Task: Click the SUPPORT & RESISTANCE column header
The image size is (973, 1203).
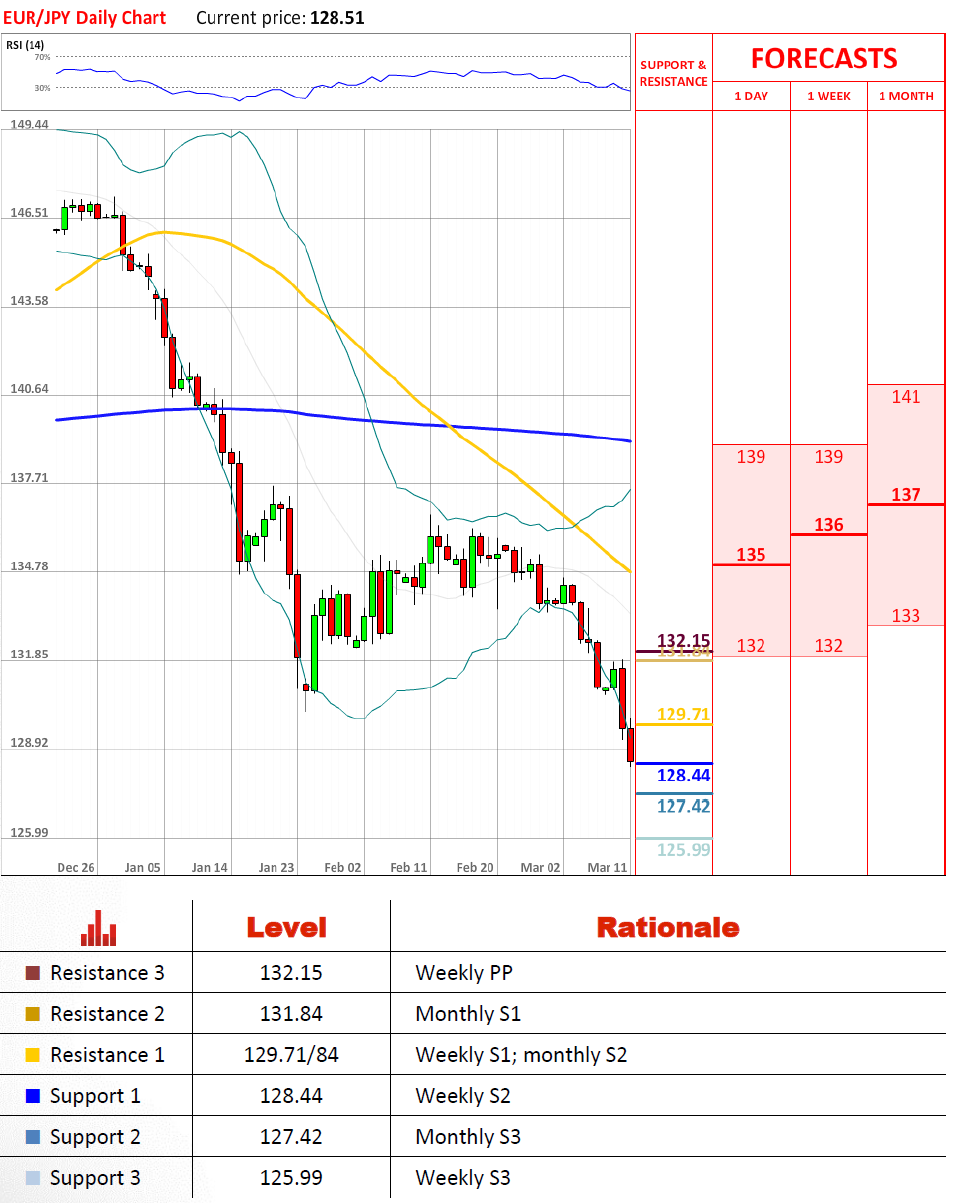Action: [673, 73]
